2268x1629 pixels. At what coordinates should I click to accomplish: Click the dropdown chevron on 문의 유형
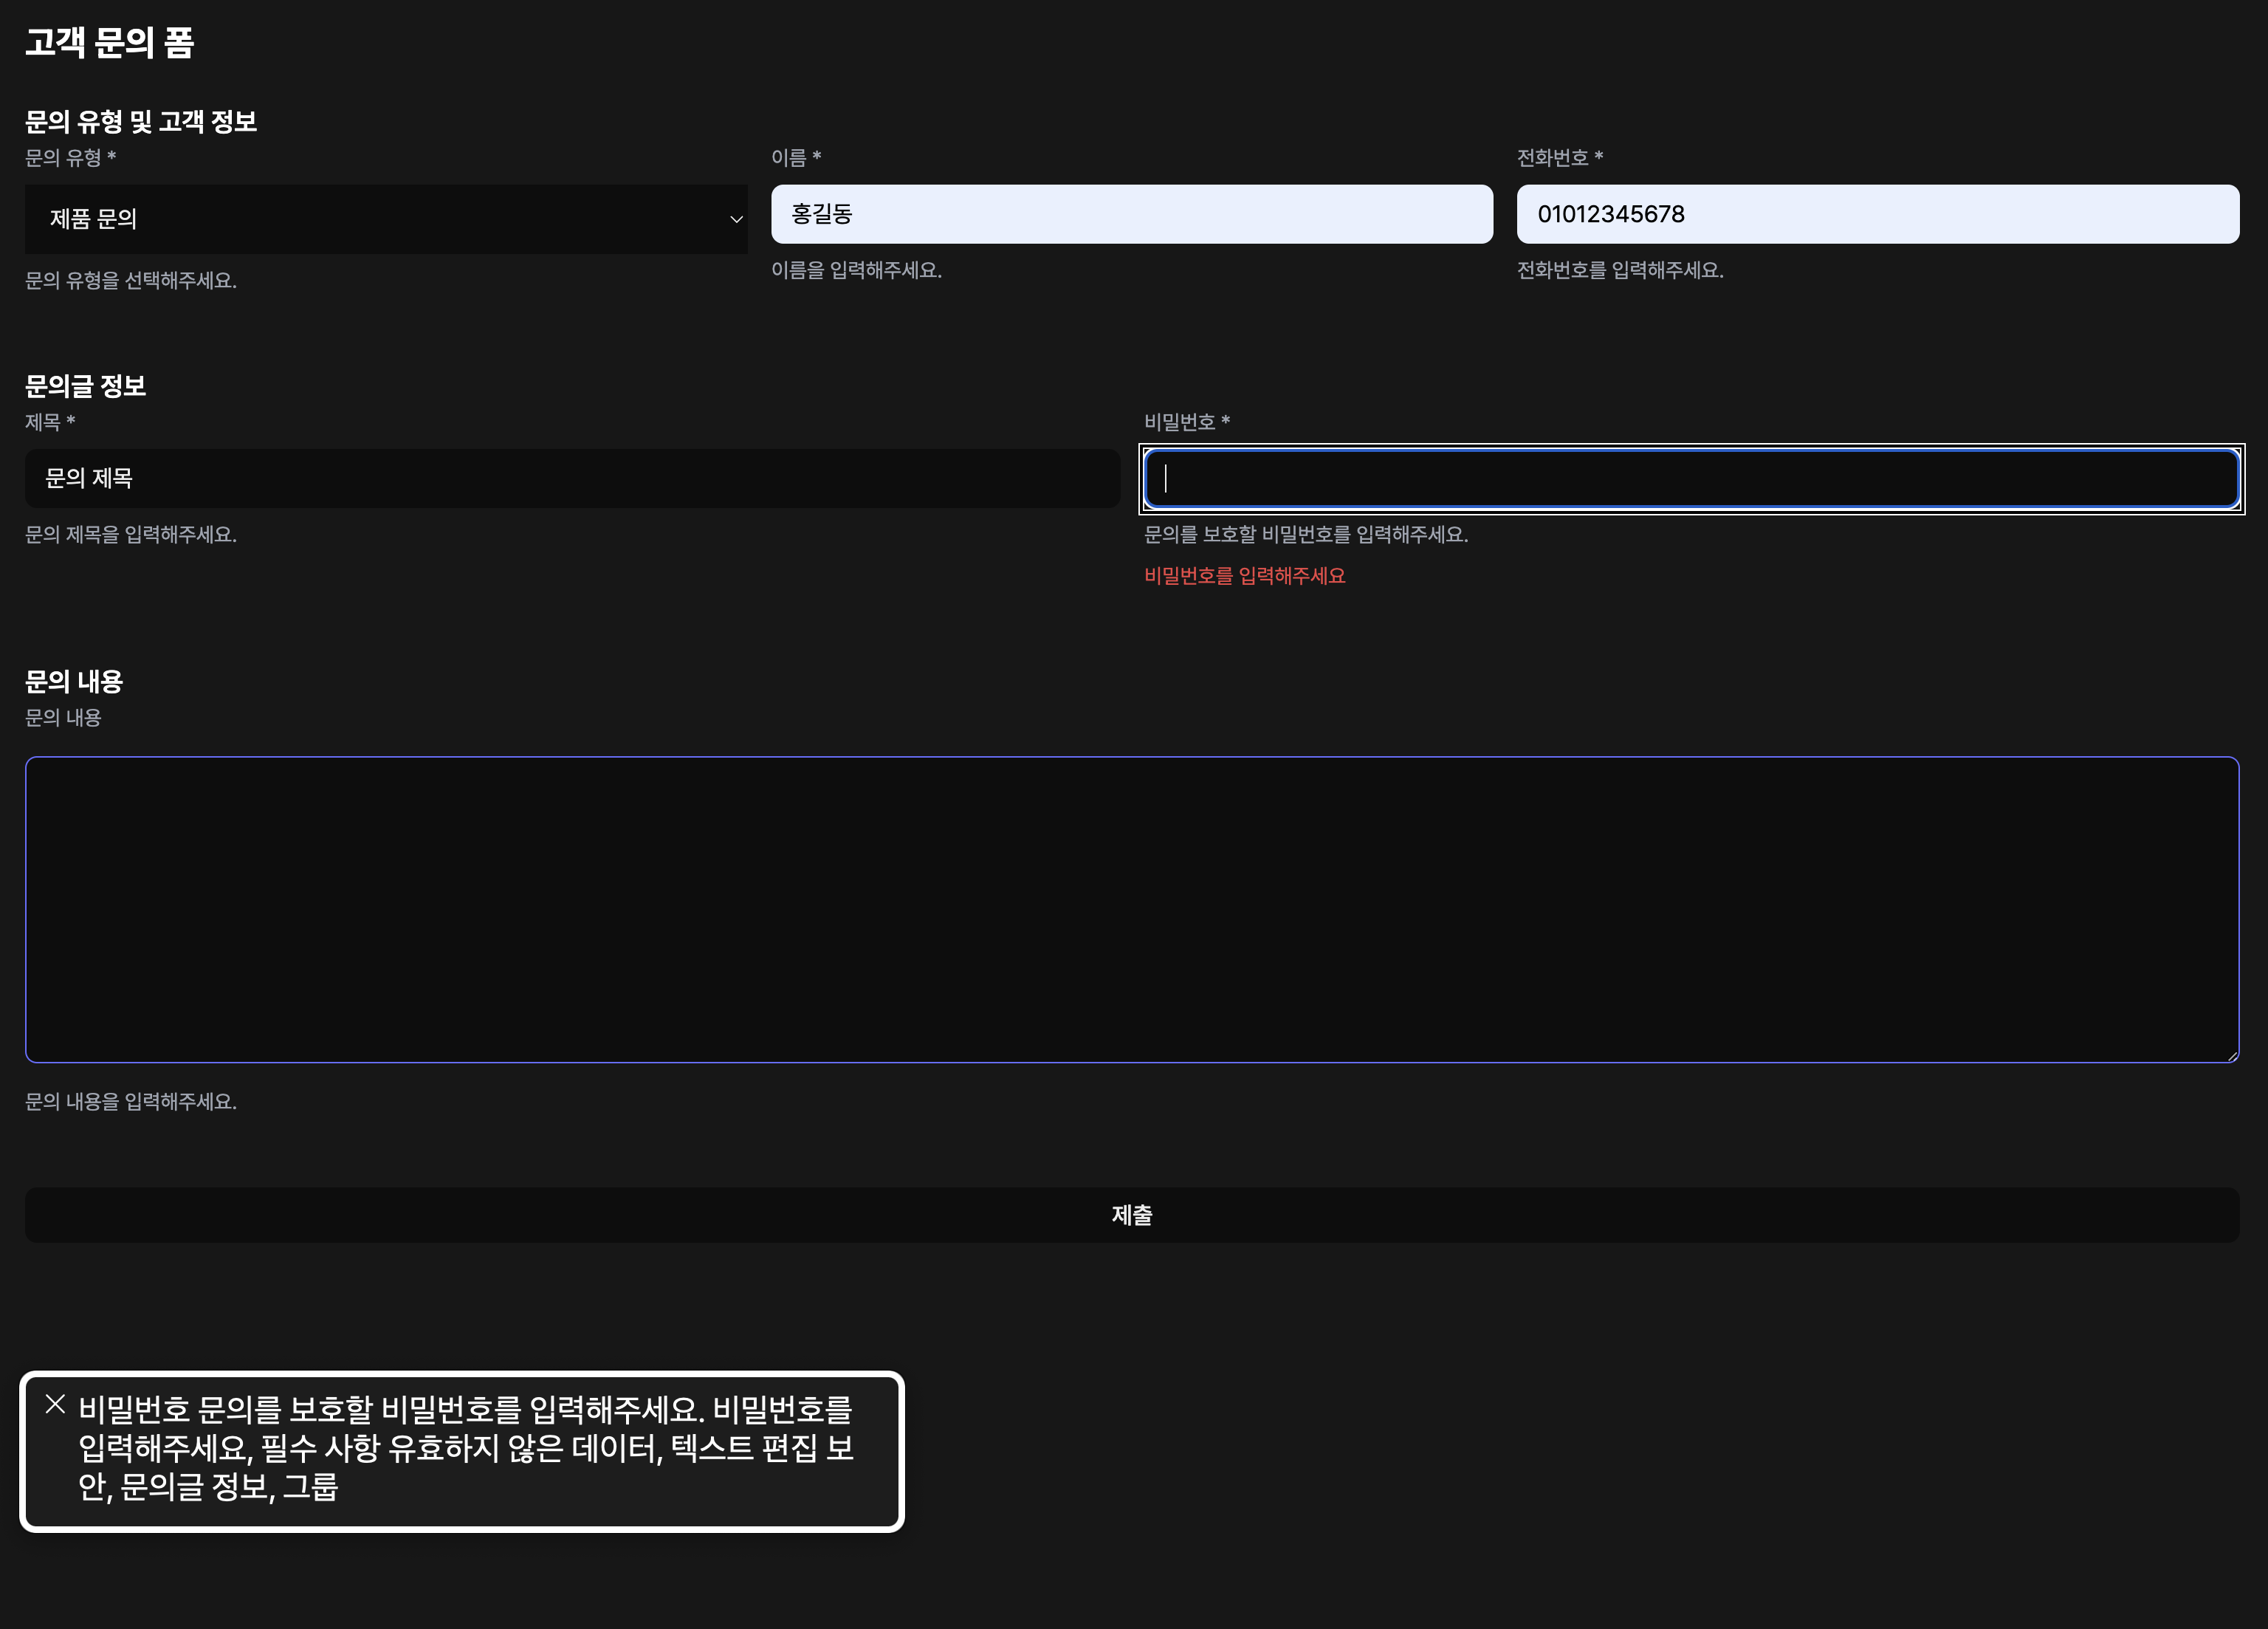[x=736, y=219]
